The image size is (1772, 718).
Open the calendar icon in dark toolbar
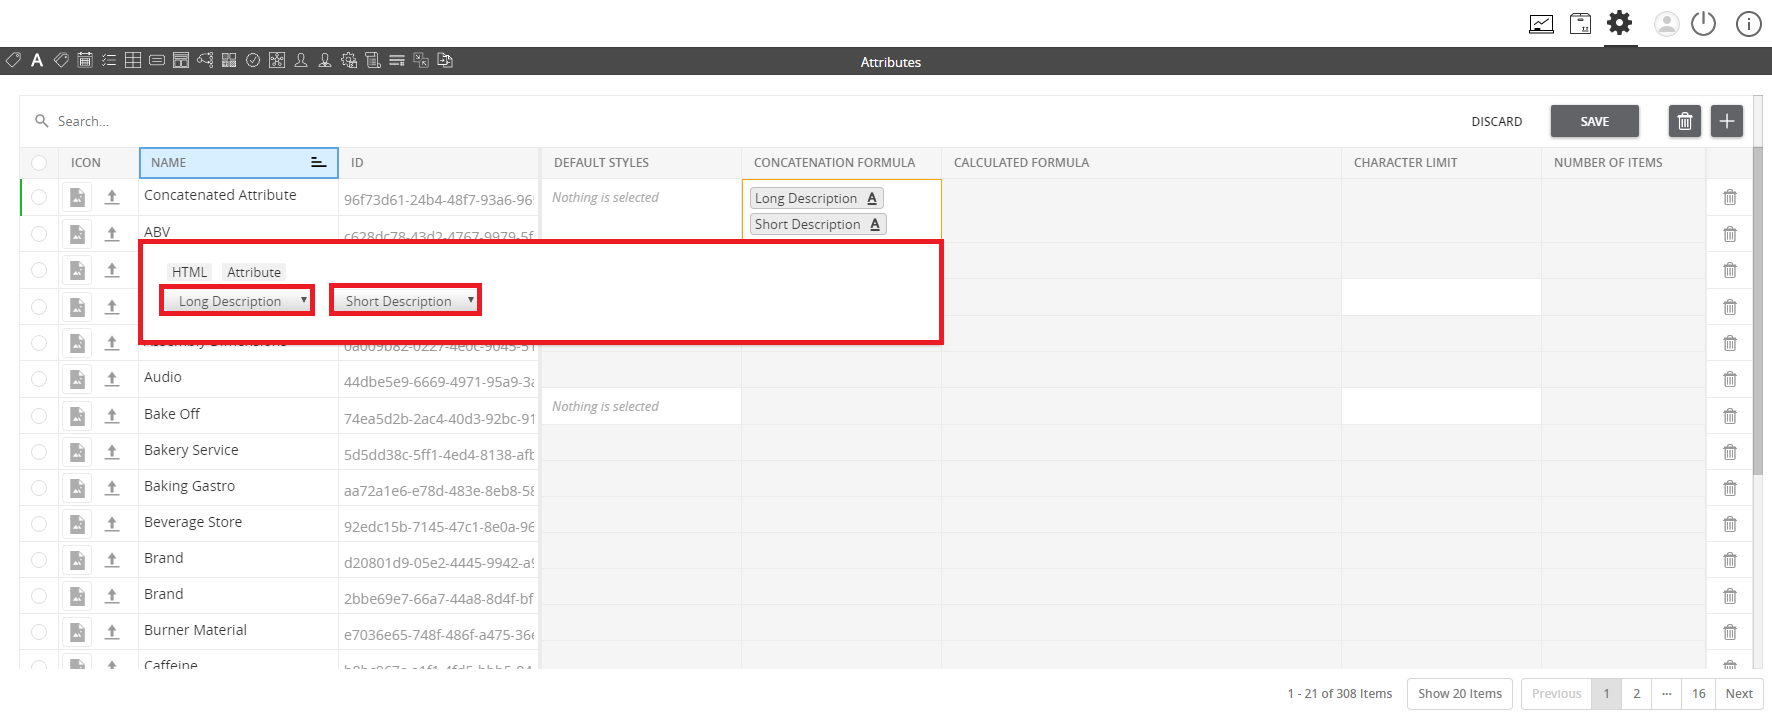pyautogui.click(x=85, y=60)
